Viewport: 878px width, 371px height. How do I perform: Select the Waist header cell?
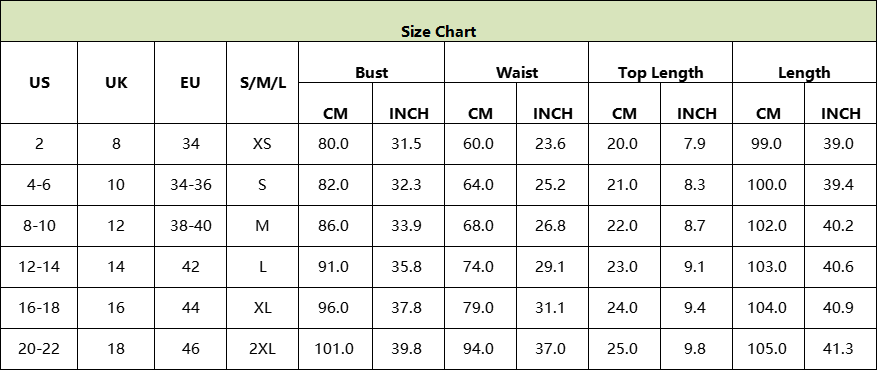[516, 62]
